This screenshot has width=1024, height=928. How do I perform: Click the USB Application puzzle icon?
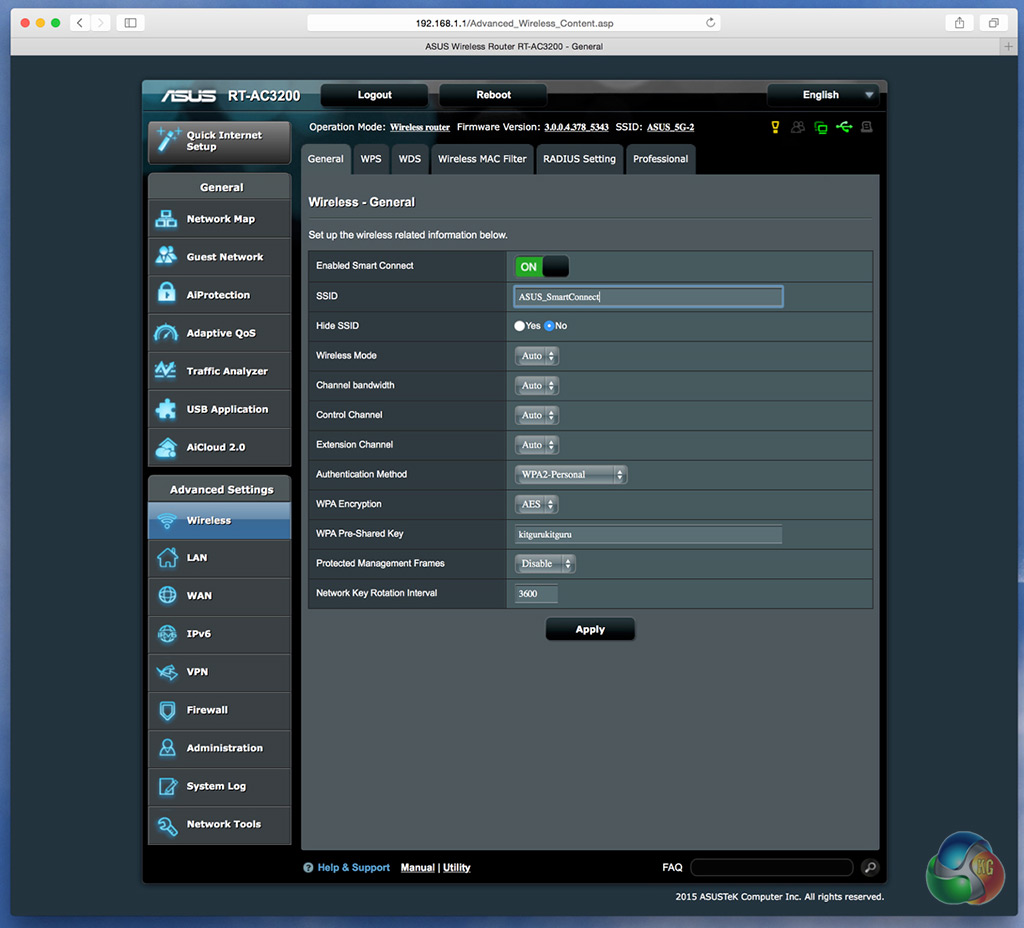click(166, 409)
